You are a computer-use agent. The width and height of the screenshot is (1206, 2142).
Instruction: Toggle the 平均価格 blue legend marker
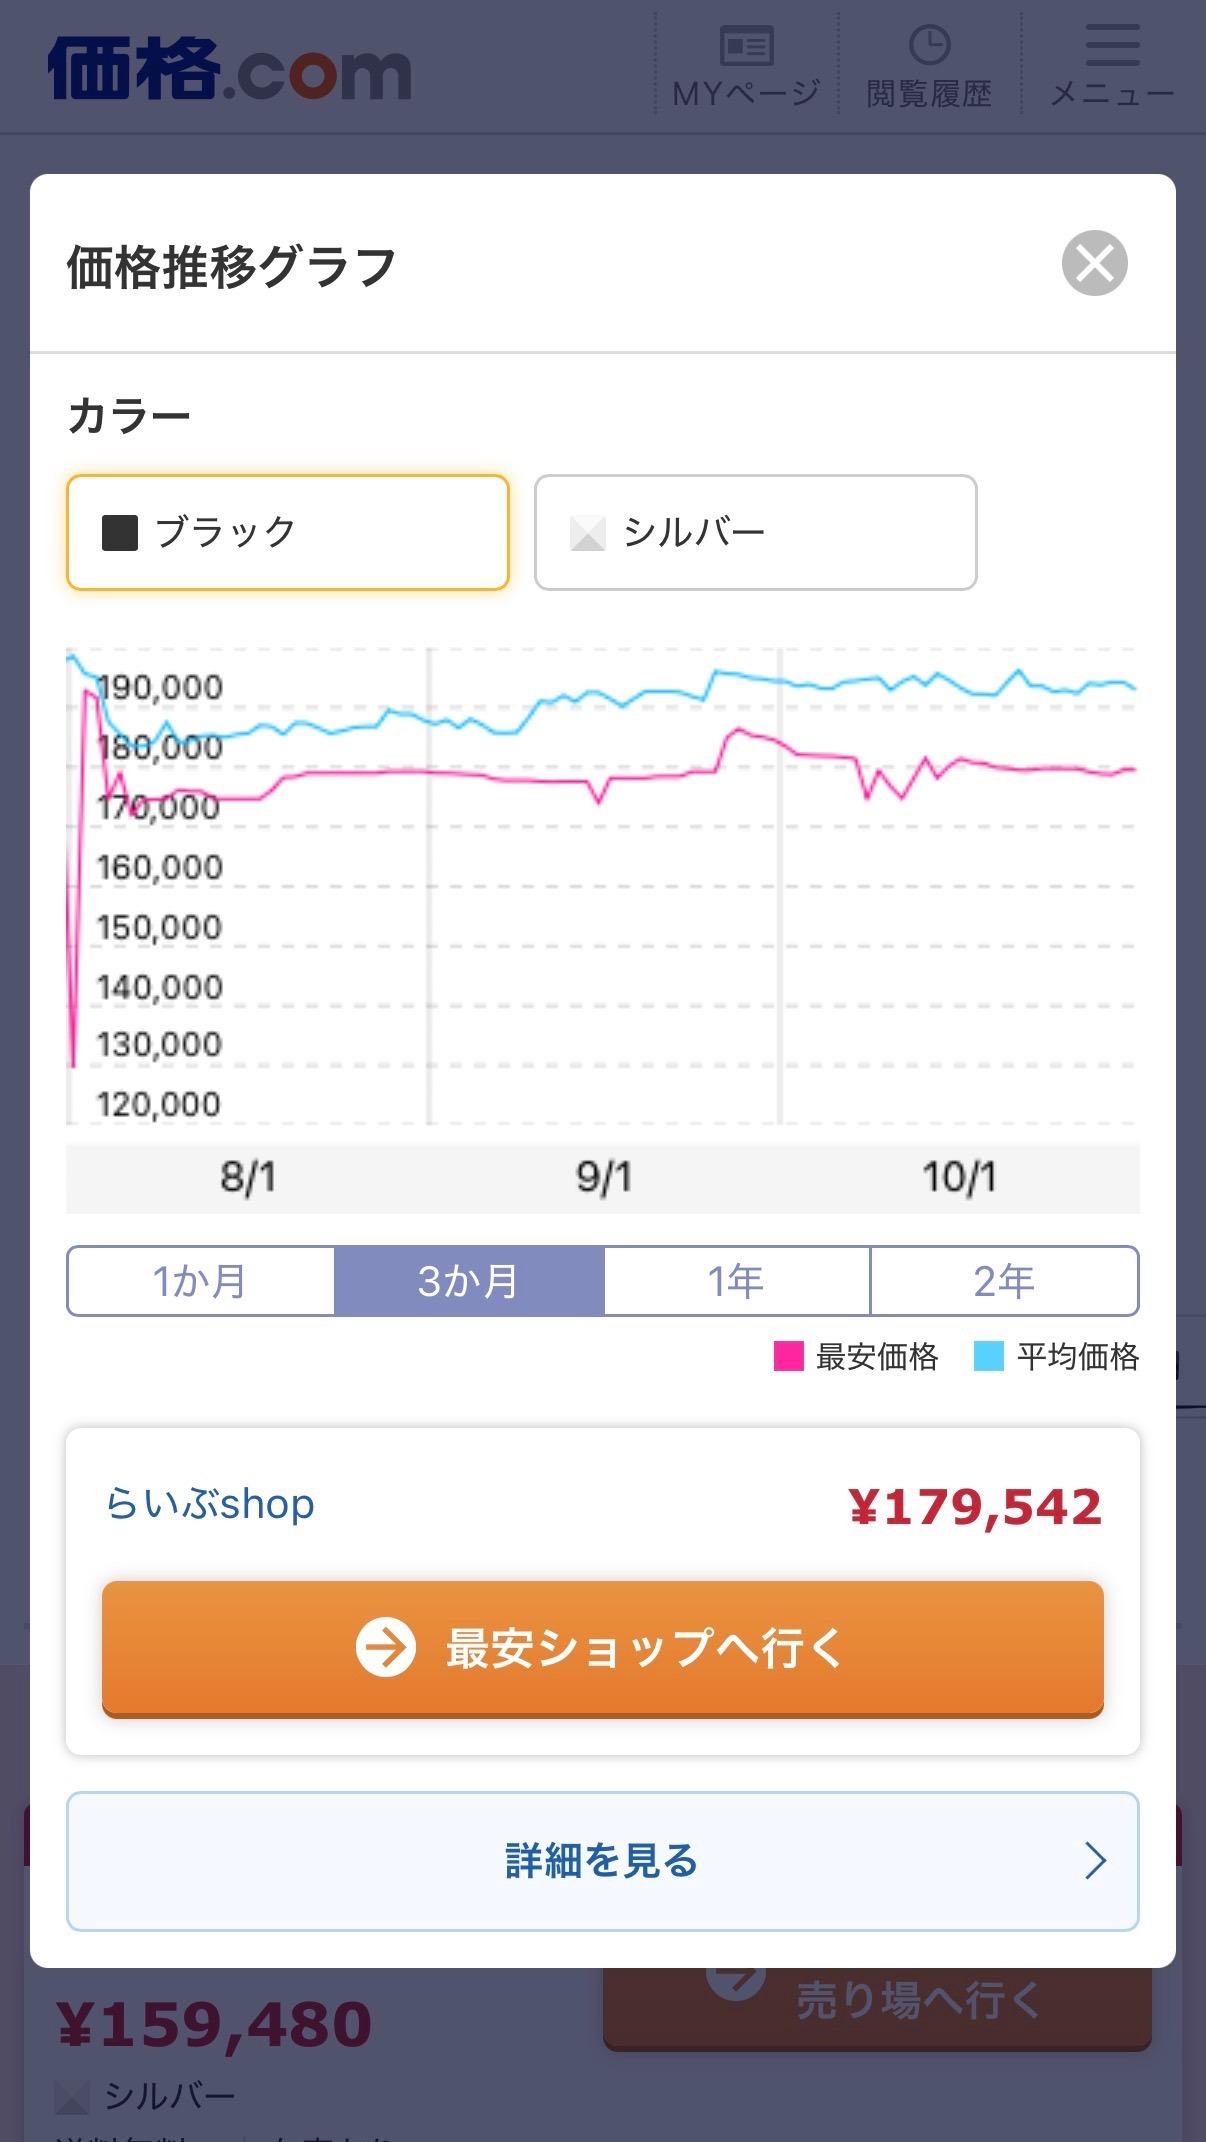click(x=989, y=1356)
